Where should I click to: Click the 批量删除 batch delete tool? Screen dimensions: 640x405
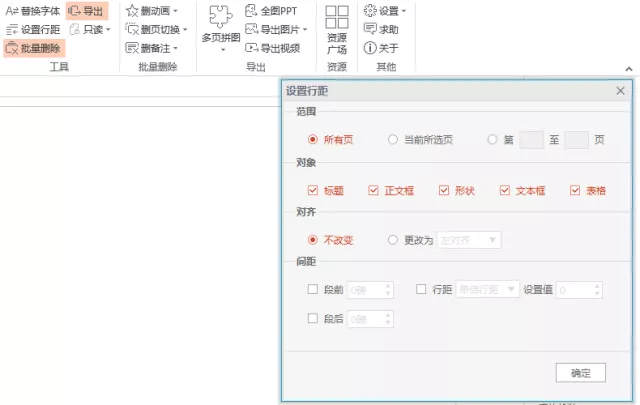pos(34,48)
